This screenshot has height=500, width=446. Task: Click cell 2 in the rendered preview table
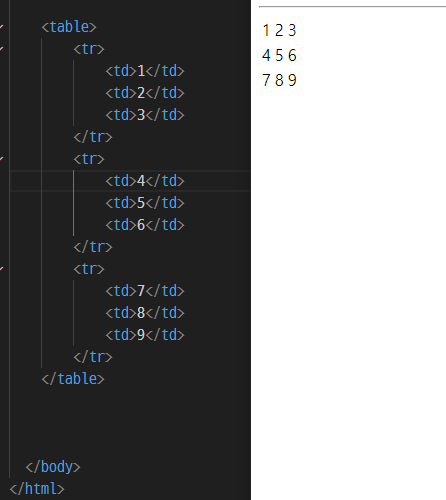279,30
